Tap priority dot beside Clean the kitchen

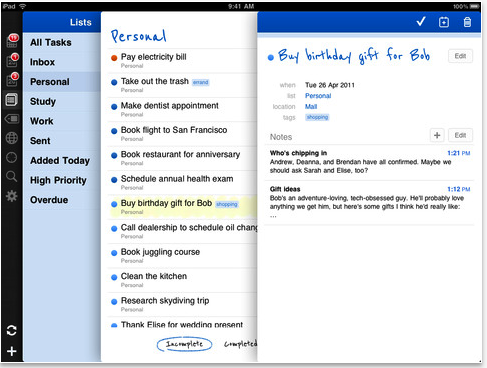tap(114, 277)
